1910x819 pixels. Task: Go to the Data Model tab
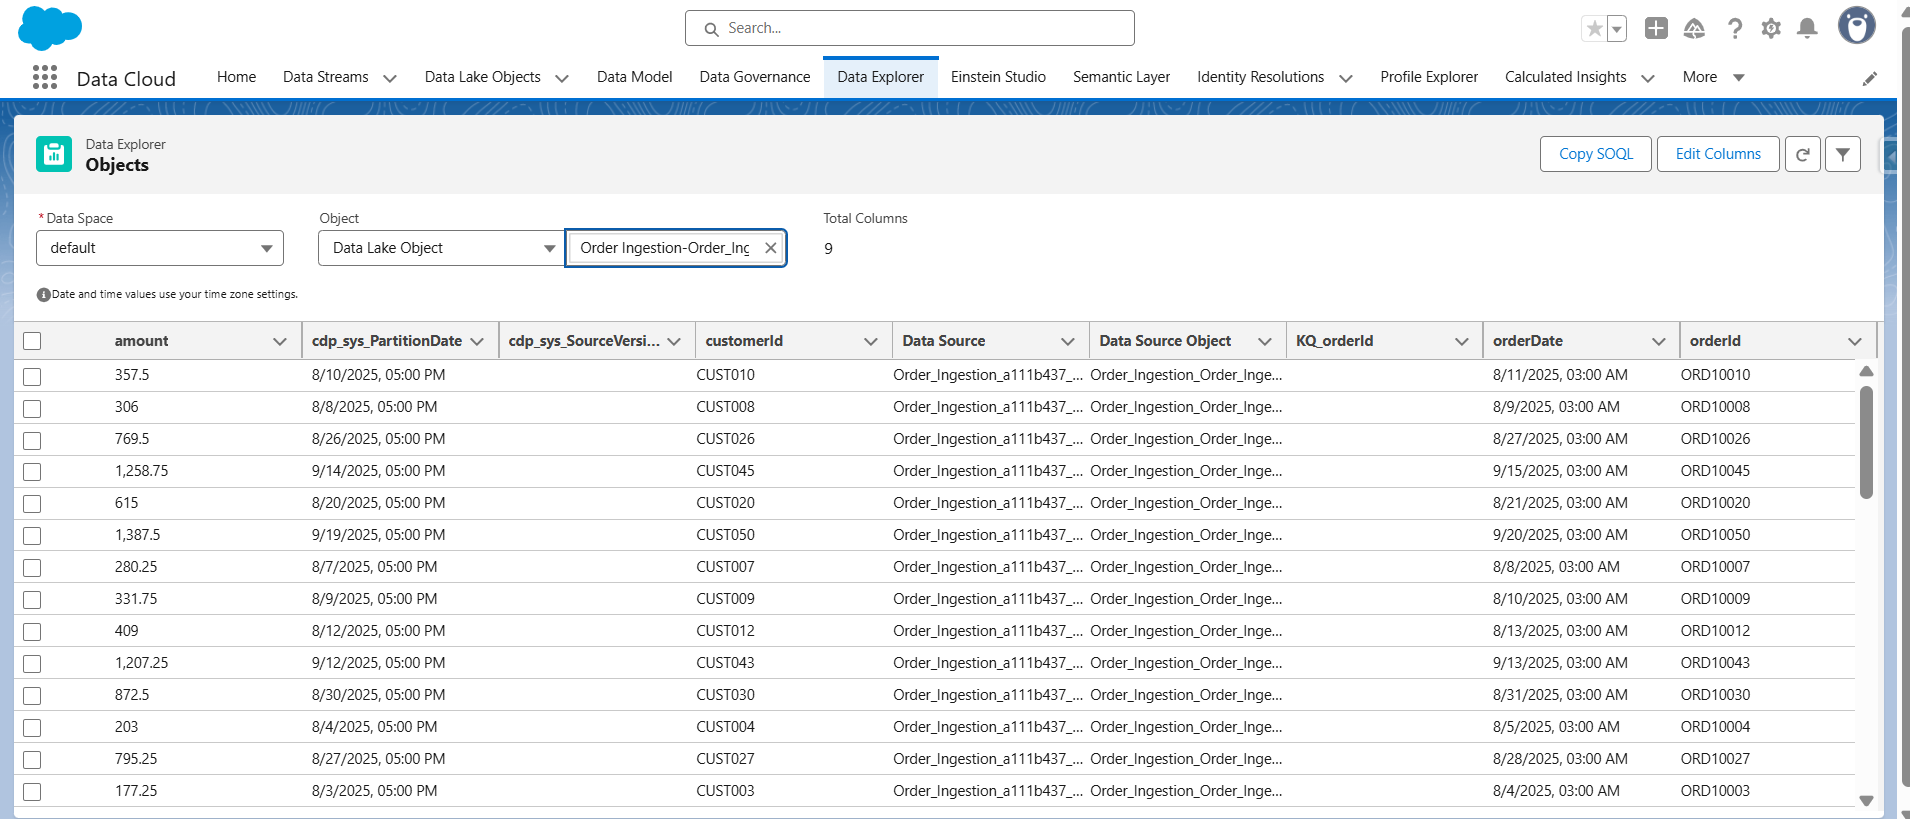634,77
